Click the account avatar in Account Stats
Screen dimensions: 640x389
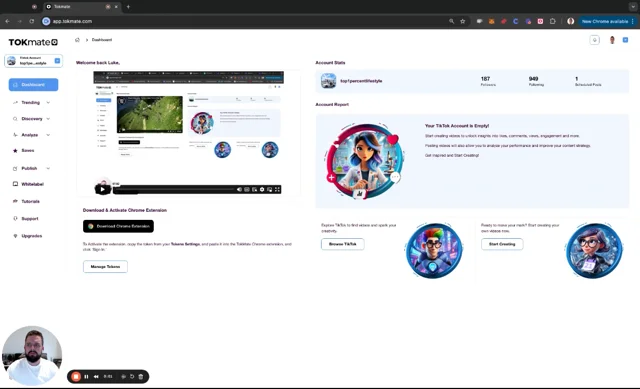coord(328,81)
